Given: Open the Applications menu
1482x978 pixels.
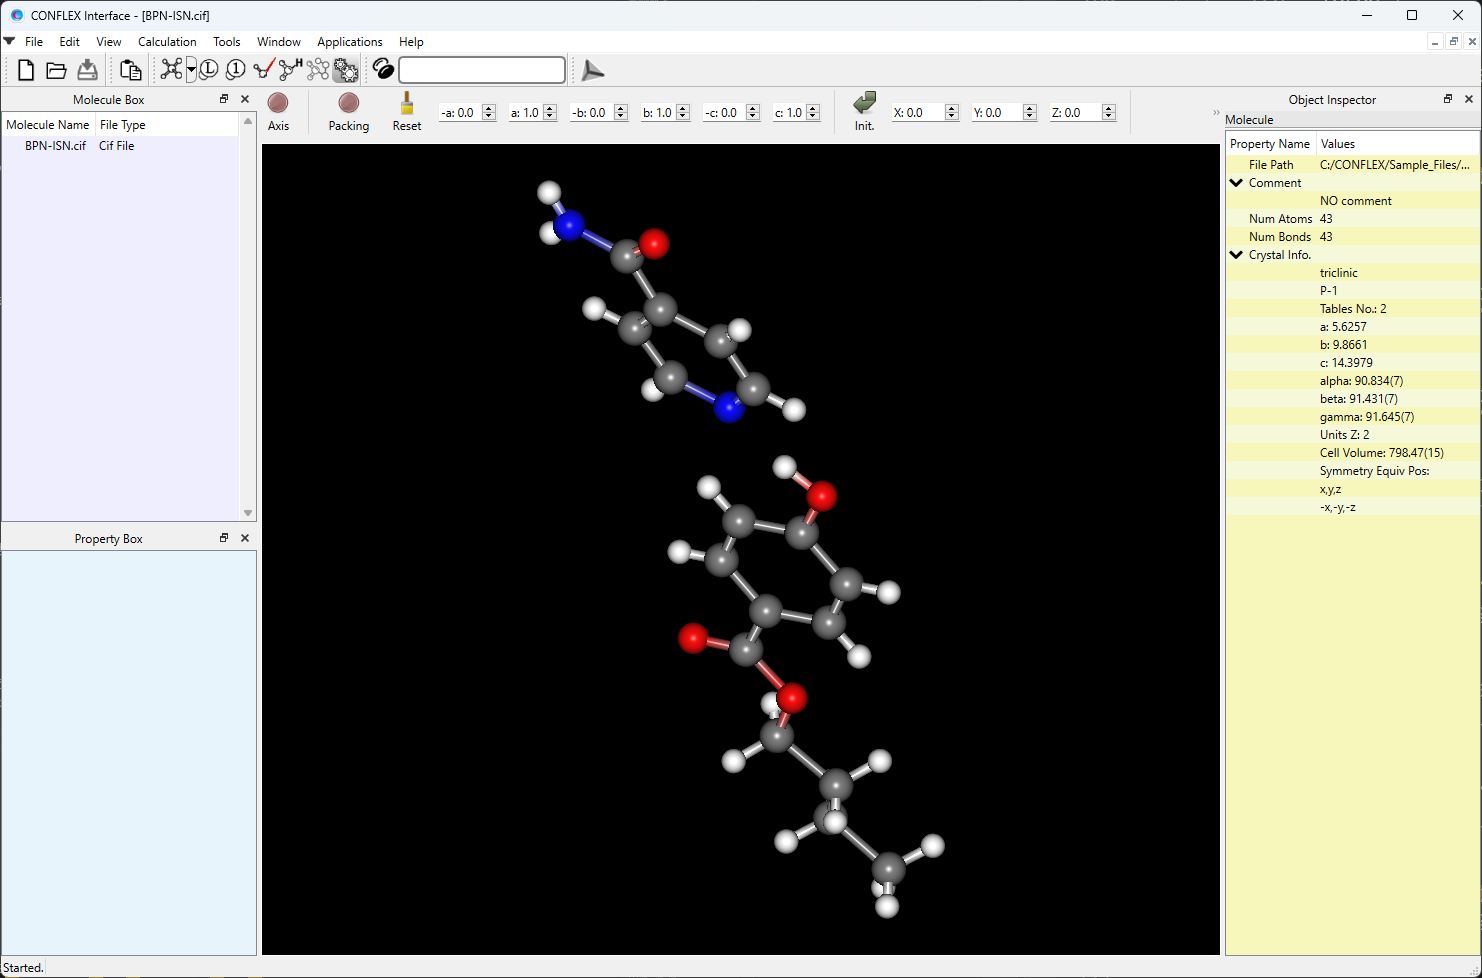Looking at the screenshot, I should [349, 42].
